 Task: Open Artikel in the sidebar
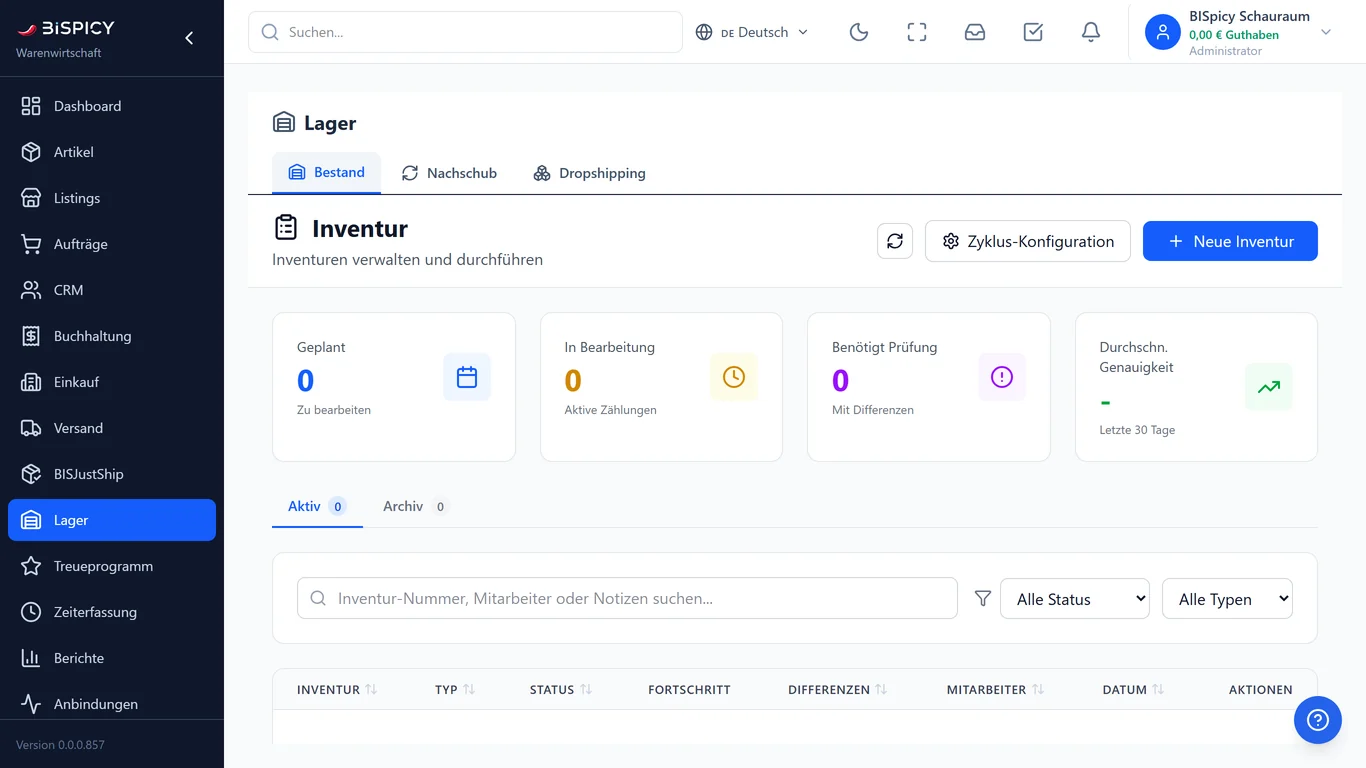pos(112,152)
